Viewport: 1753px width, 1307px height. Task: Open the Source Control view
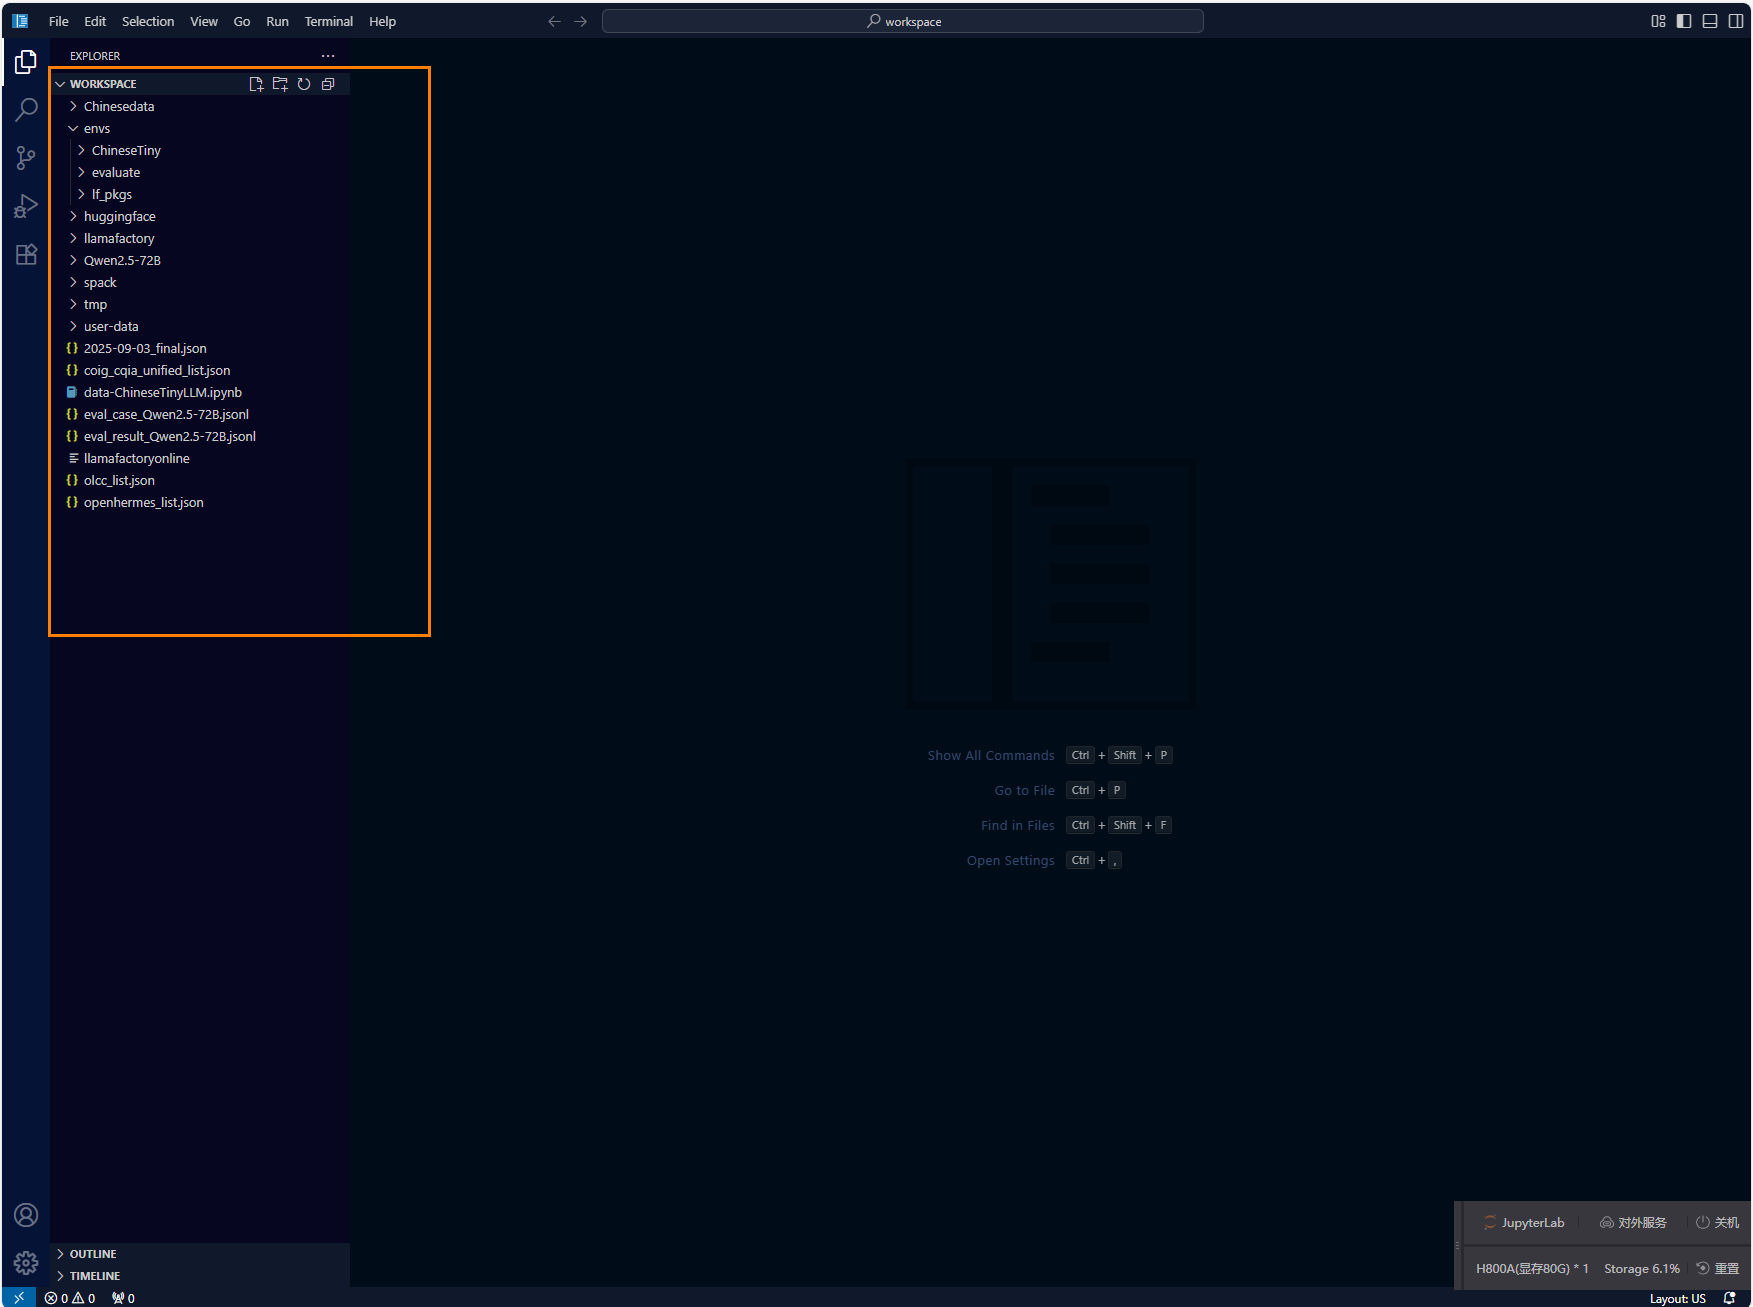click(26, 157)
